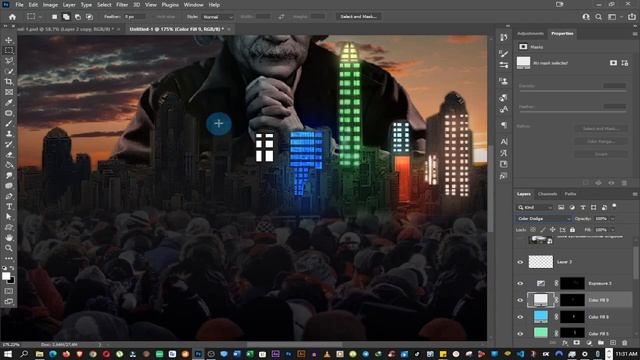Screen dimensions: 640x360
Task: Open the Layers panel menu
Action: pos(635,194)
